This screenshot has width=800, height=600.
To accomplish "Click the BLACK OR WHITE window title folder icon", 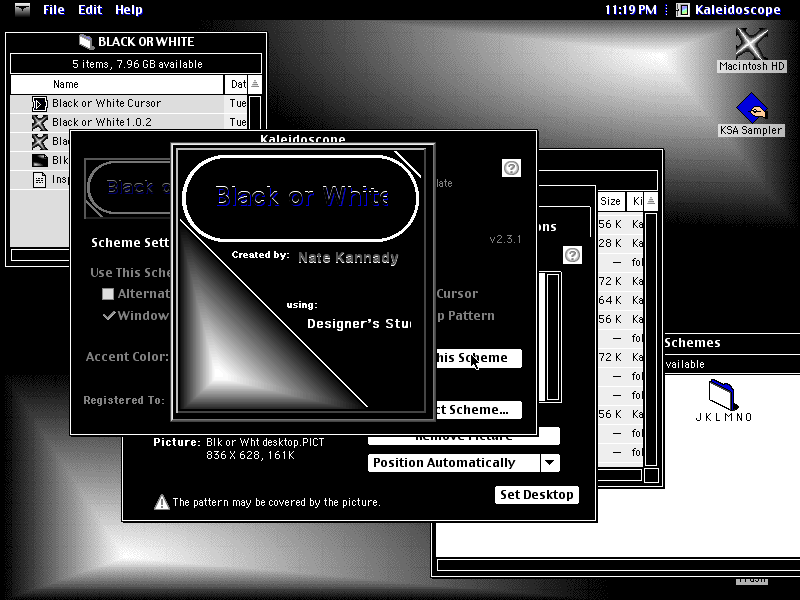I will 86,42.
